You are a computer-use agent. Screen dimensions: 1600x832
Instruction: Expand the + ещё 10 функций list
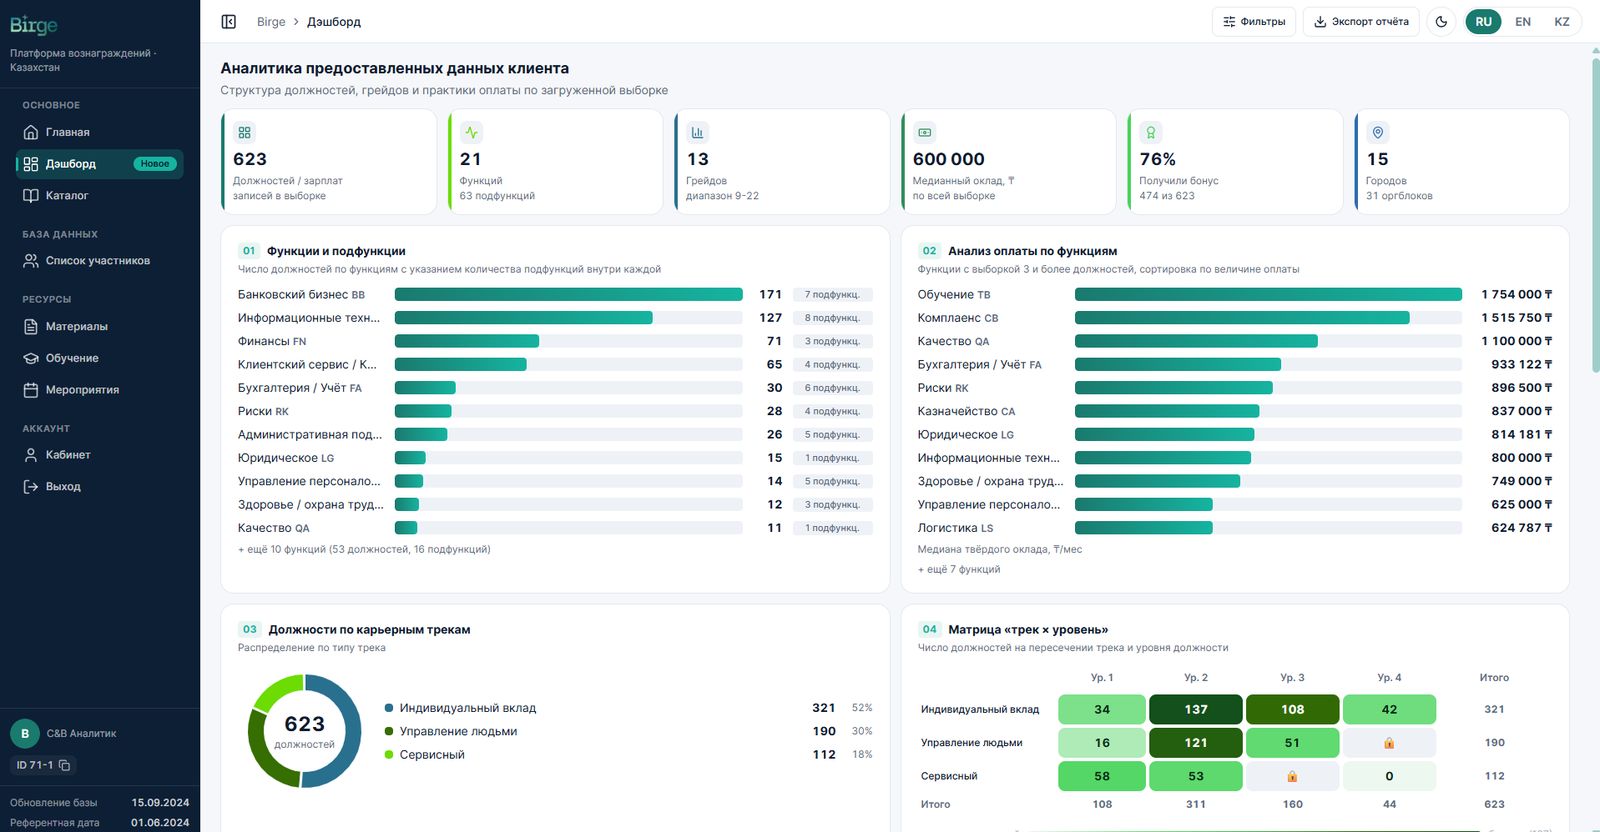pos(364,550)
